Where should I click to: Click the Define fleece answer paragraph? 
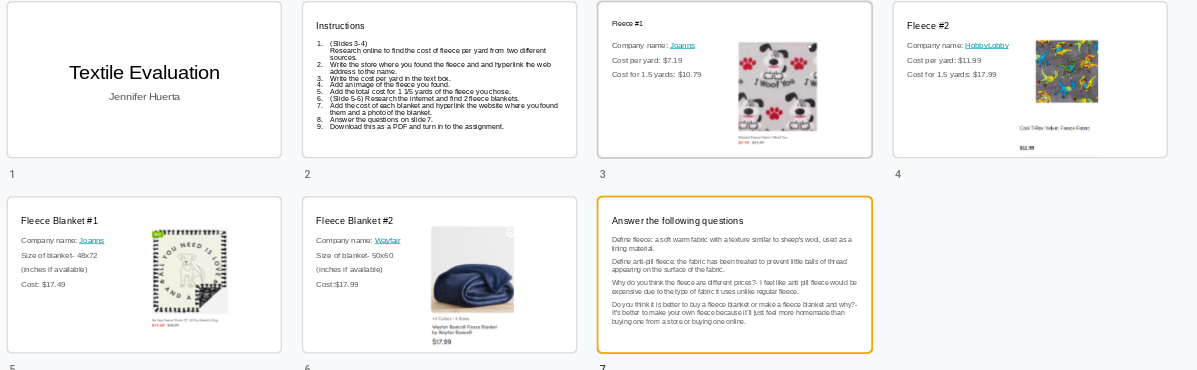[731, 244]
